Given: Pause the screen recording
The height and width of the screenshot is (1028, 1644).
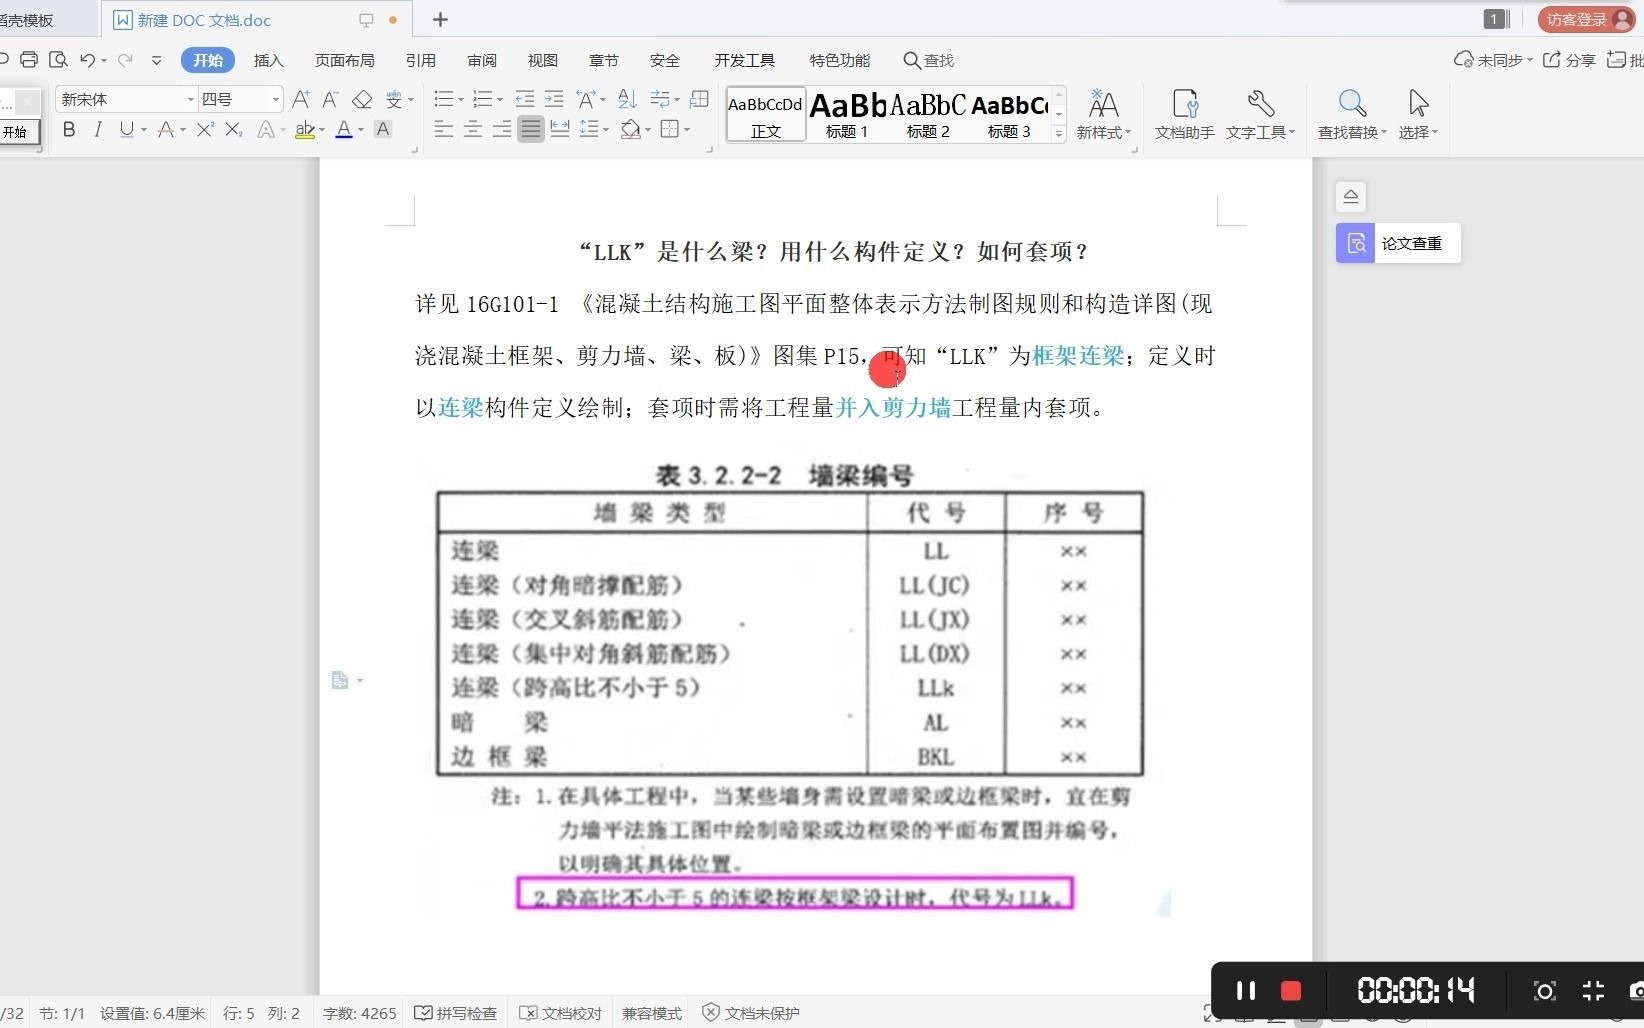Looking at the screenshot, I should tap(1246, 991).
